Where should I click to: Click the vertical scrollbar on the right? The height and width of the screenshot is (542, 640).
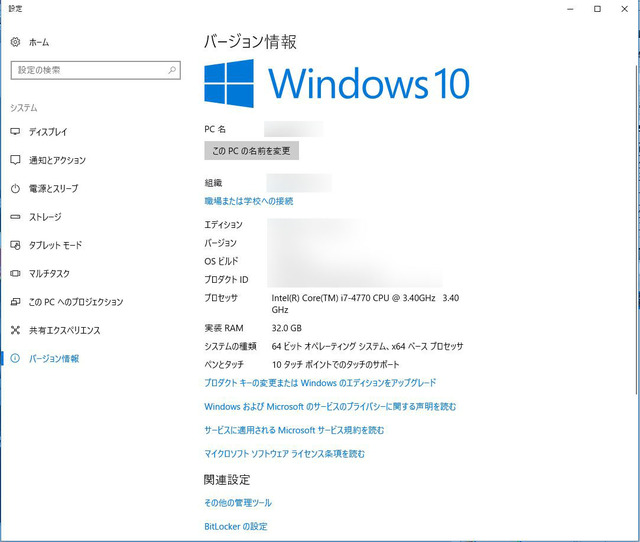coord(637,229)
